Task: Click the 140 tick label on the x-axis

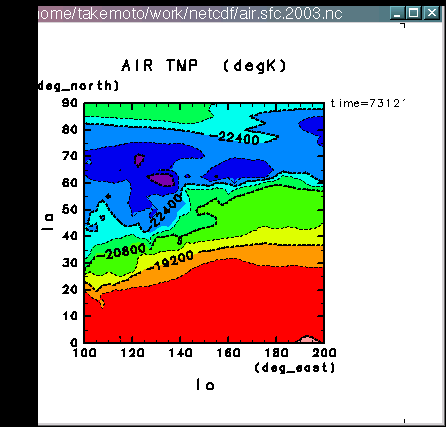Action: pyautogui.click(x=180, y=352)
